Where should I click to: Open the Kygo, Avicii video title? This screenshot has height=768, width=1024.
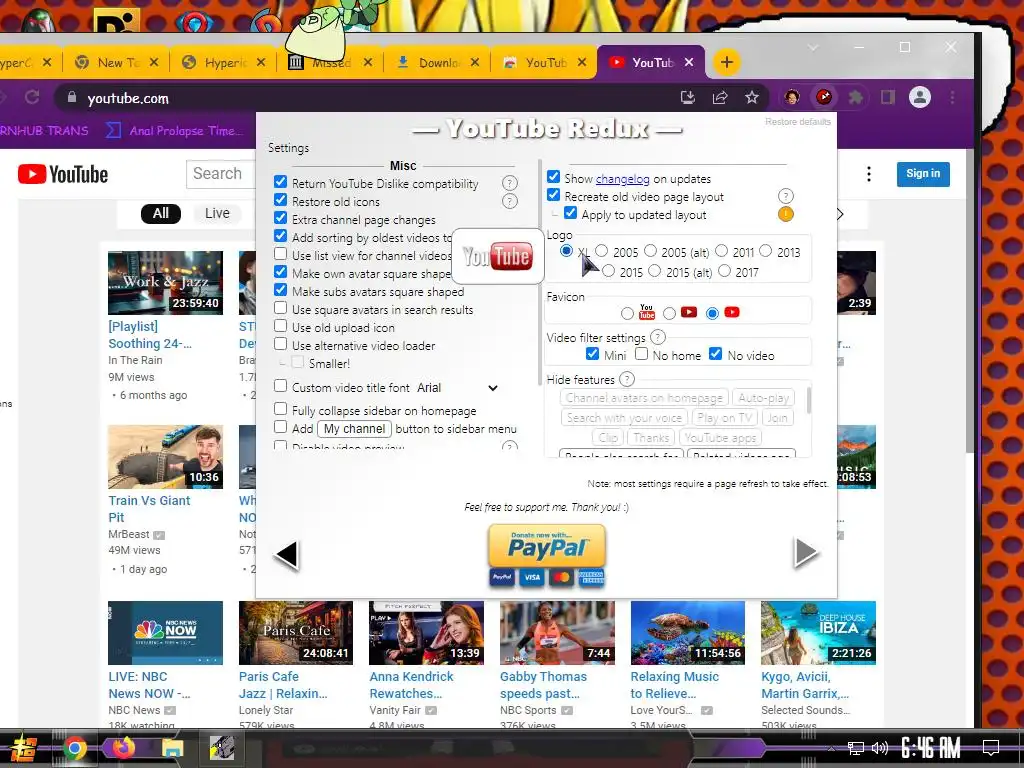pyautogui.click(x=805, y=685)
